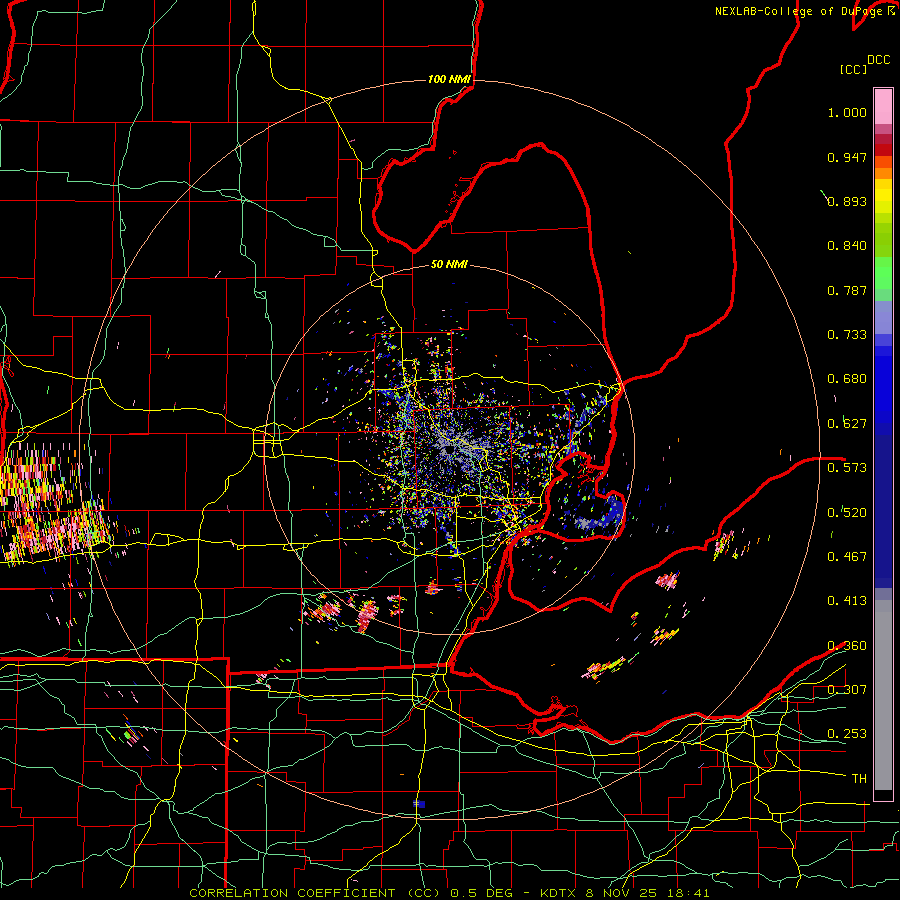Select the 1.000 legend value
The width and height of the screenshot is (900, 900).
[847, 112]
